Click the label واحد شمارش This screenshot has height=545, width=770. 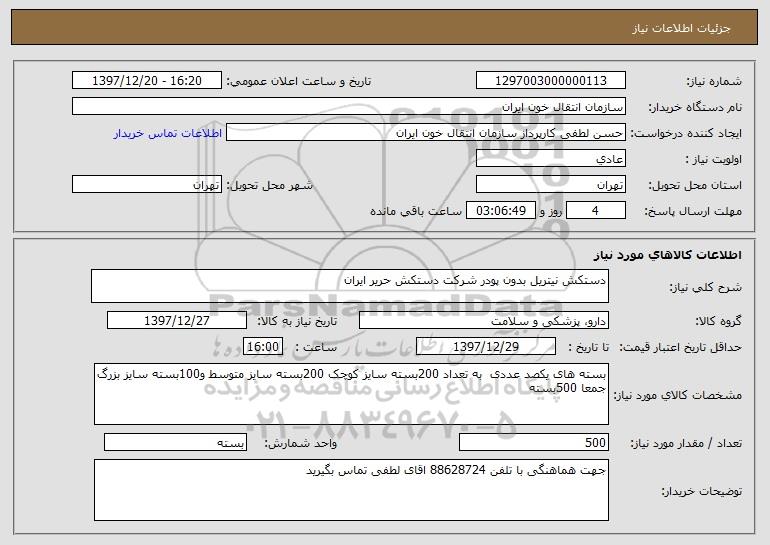click(301, 444)
